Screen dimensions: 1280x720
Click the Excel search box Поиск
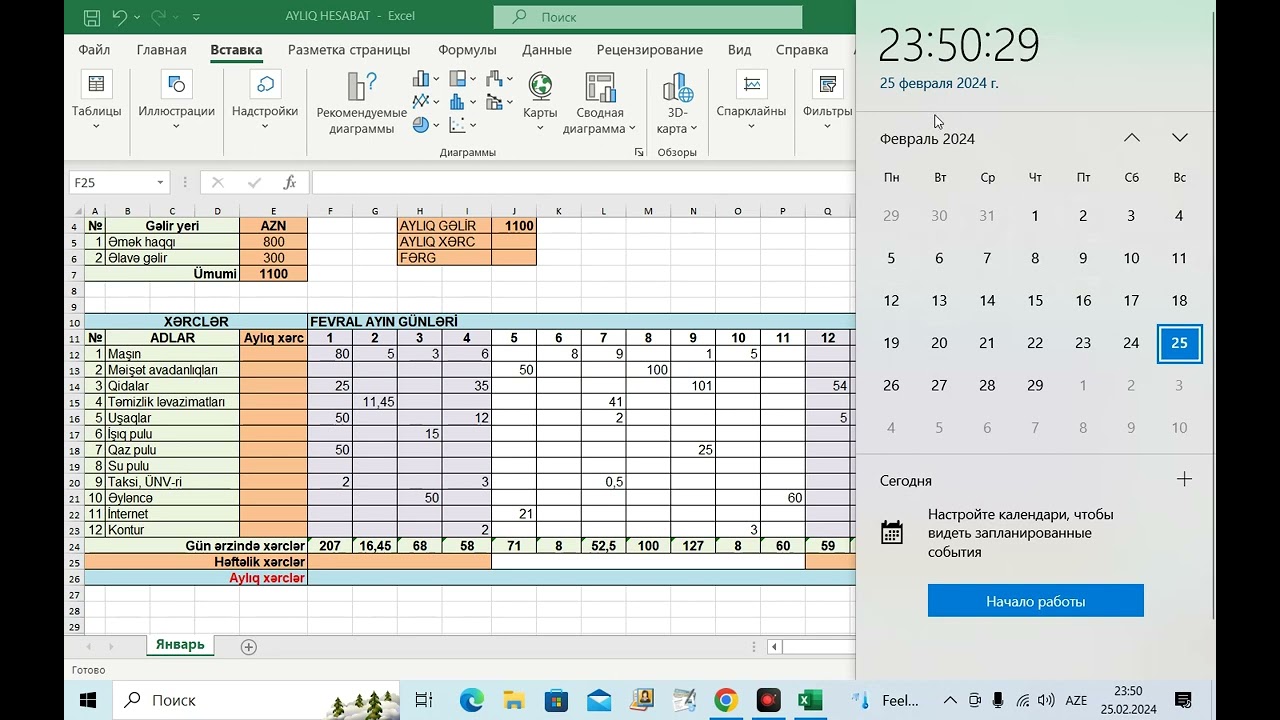[648, 17]
